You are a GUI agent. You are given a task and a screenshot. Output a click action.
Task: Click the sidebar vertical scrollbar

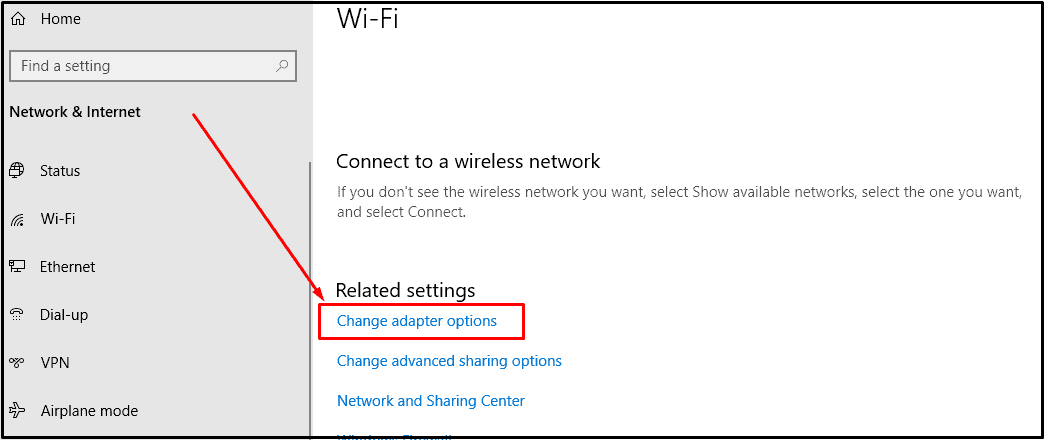click(310, 300)
